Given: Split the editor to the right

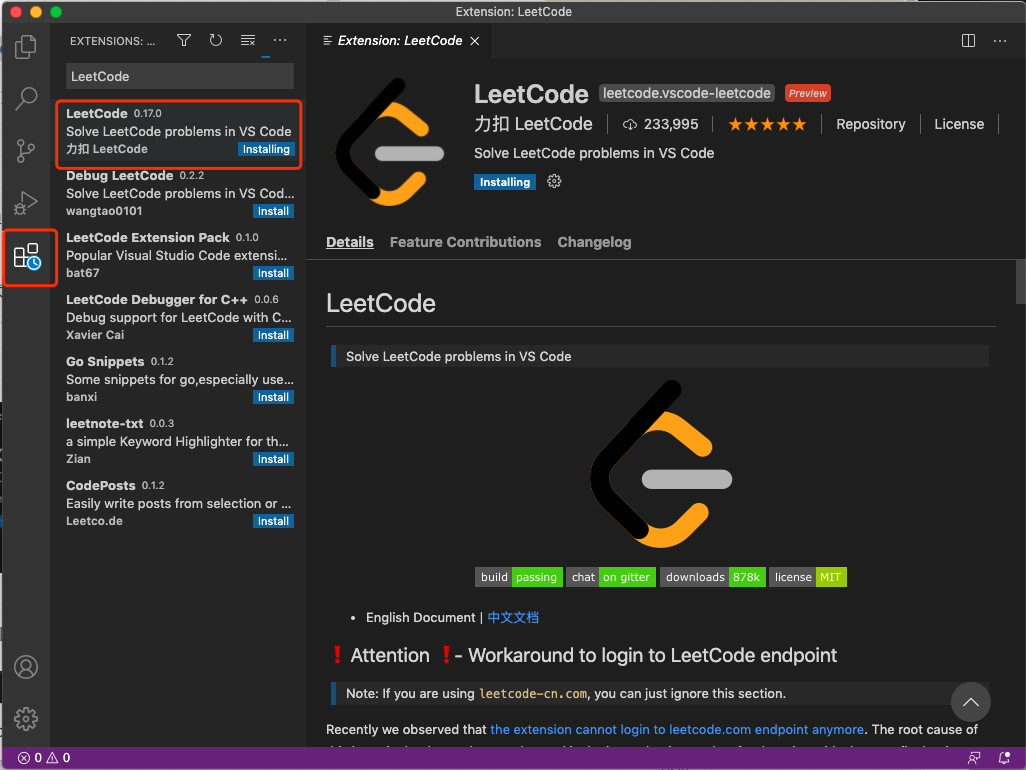Looking at the screenshot, I should coord(968,41).
